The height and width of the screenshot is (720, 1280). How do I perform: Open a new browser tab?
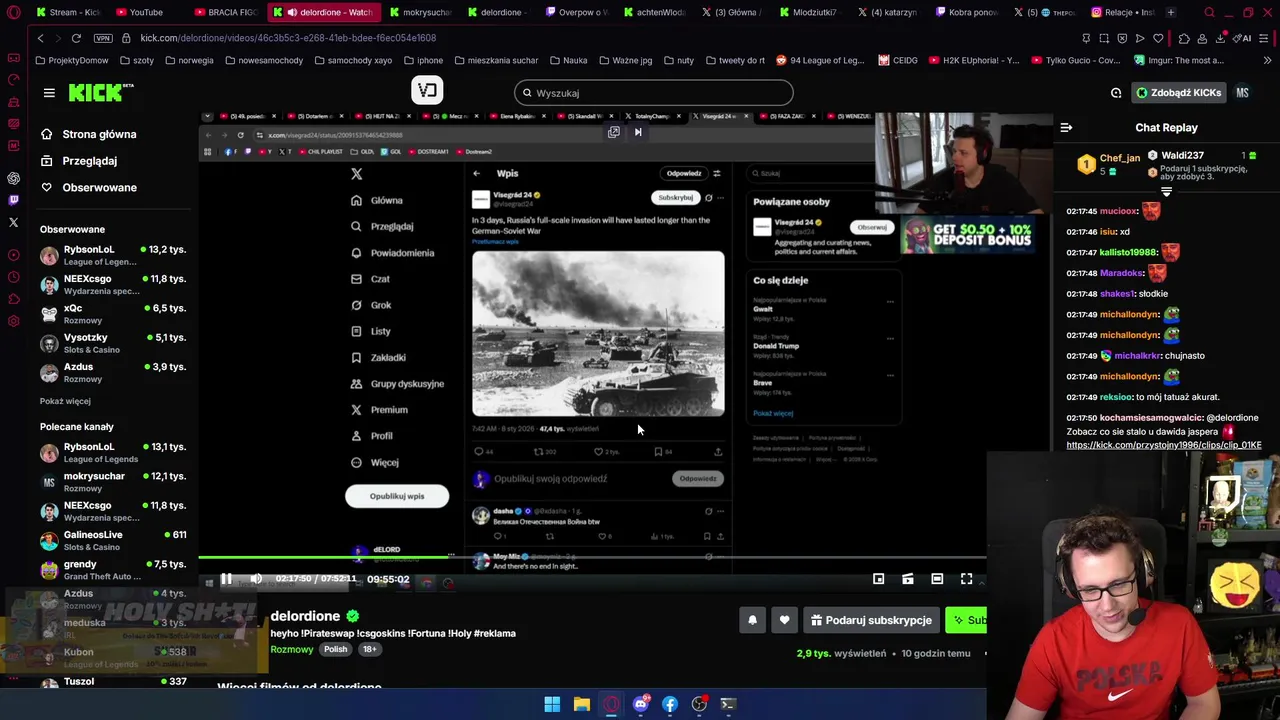coord(1171,12)
